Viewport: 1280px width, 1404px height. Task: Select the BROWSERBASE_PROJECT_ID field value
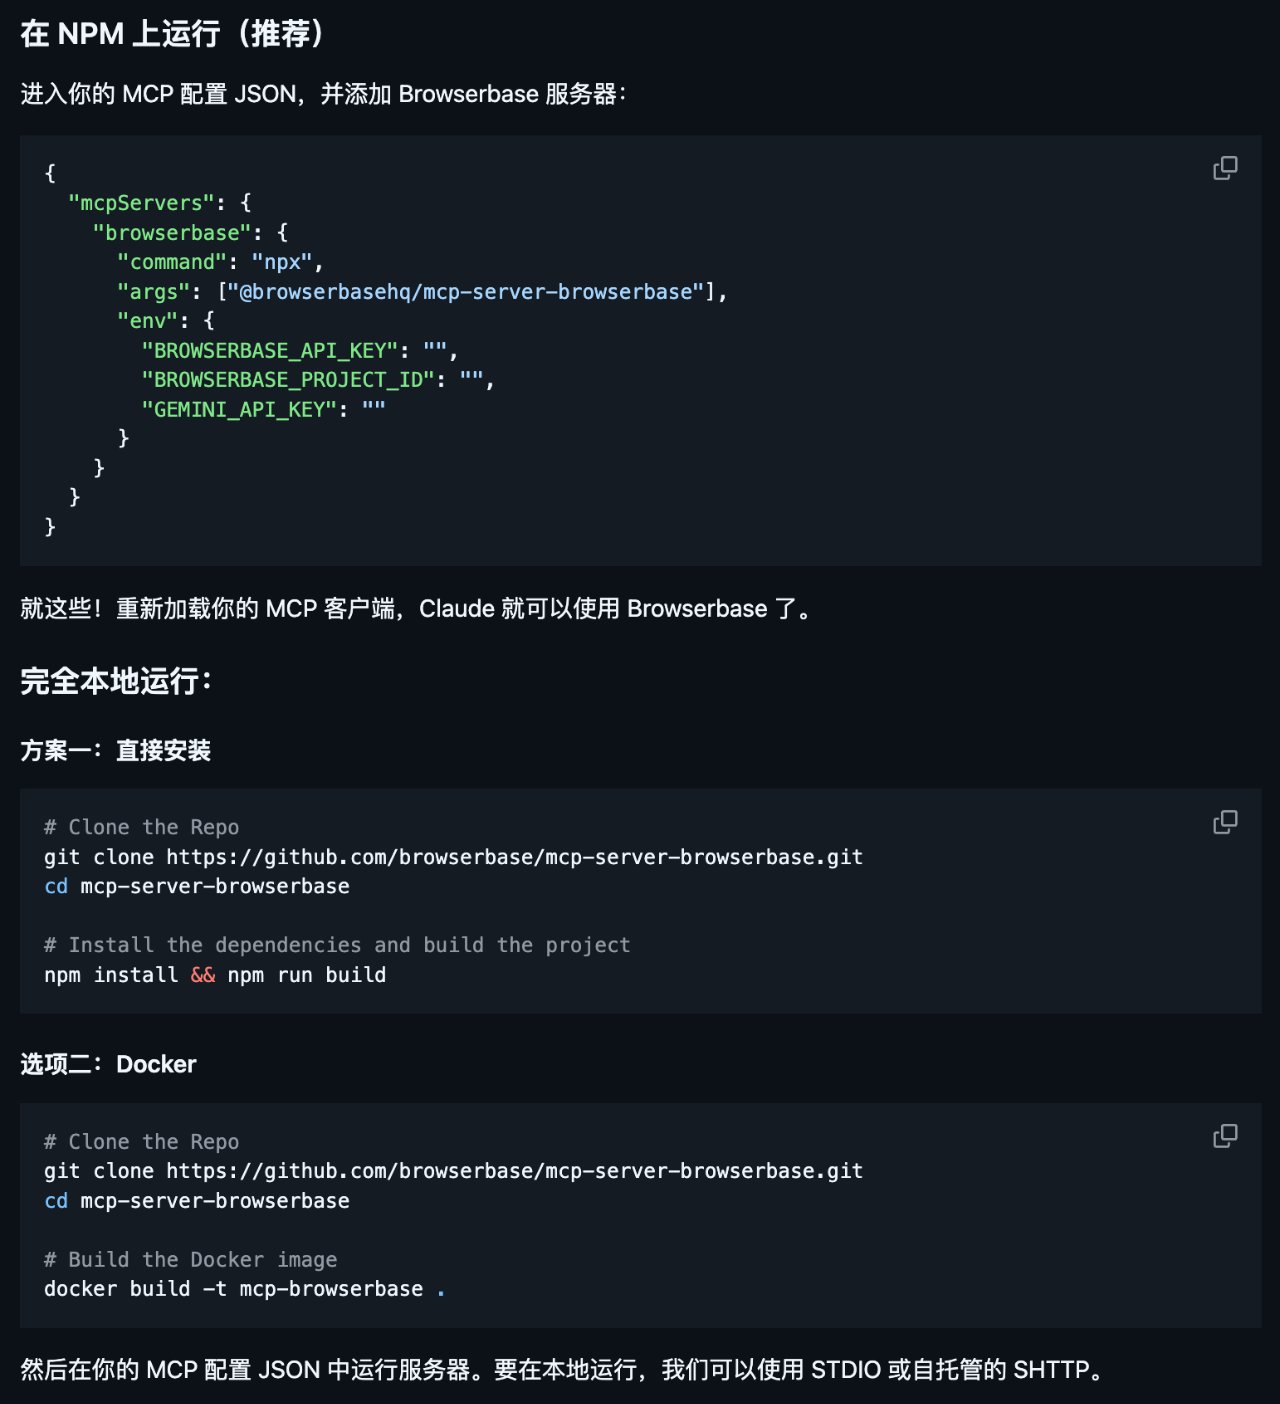471,379
